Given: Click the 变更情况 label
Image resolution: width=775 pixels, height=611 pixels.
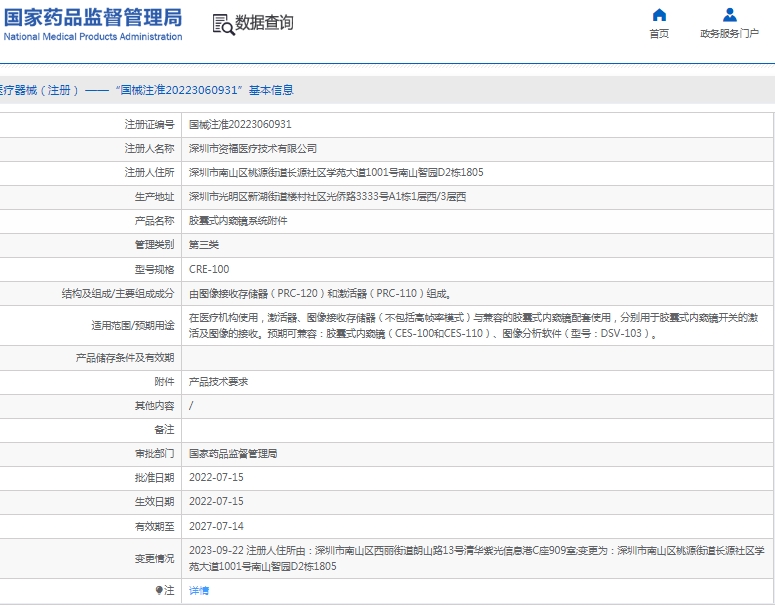Looking at the screenshot, I should pos(154,559).
